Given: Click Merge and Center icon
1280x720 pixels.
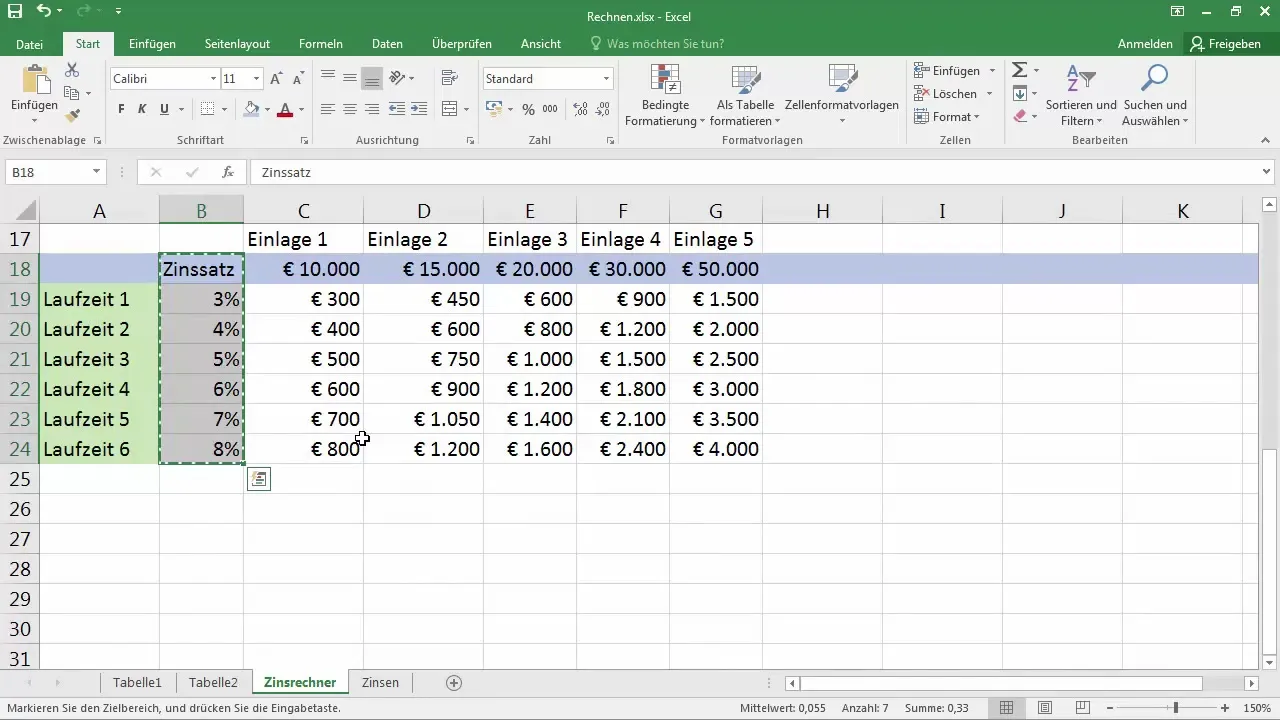Looking at the screenshot, I should [448, 109].
